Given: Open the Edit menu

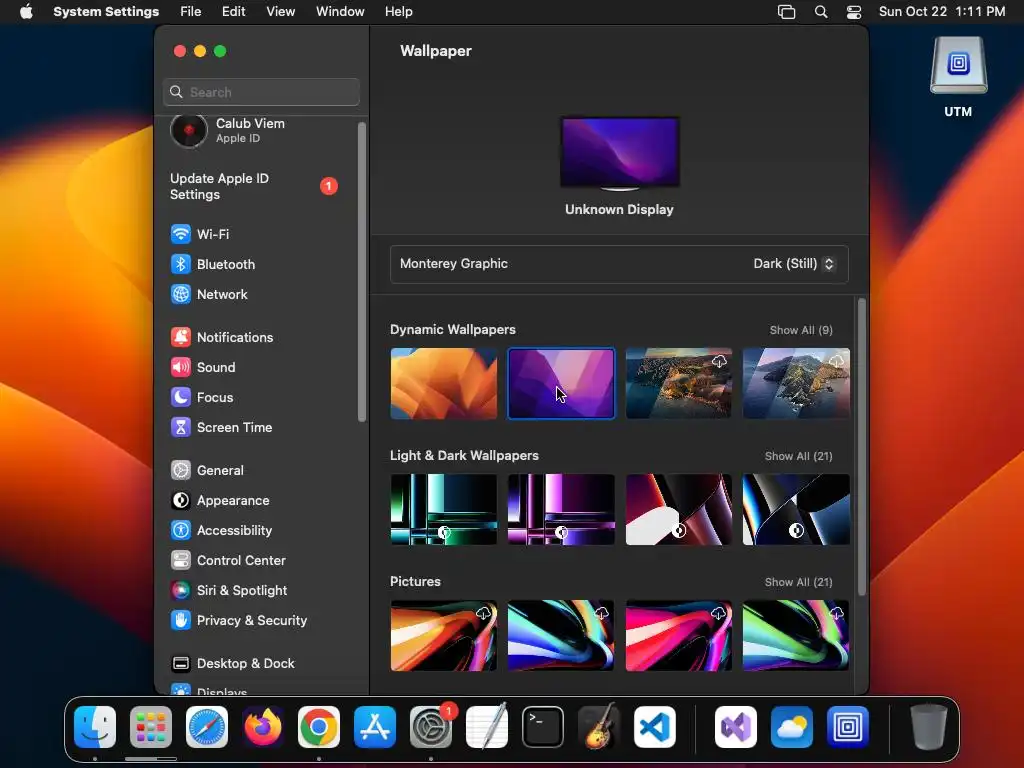Looking at the screenshot, I should (233, 12).
